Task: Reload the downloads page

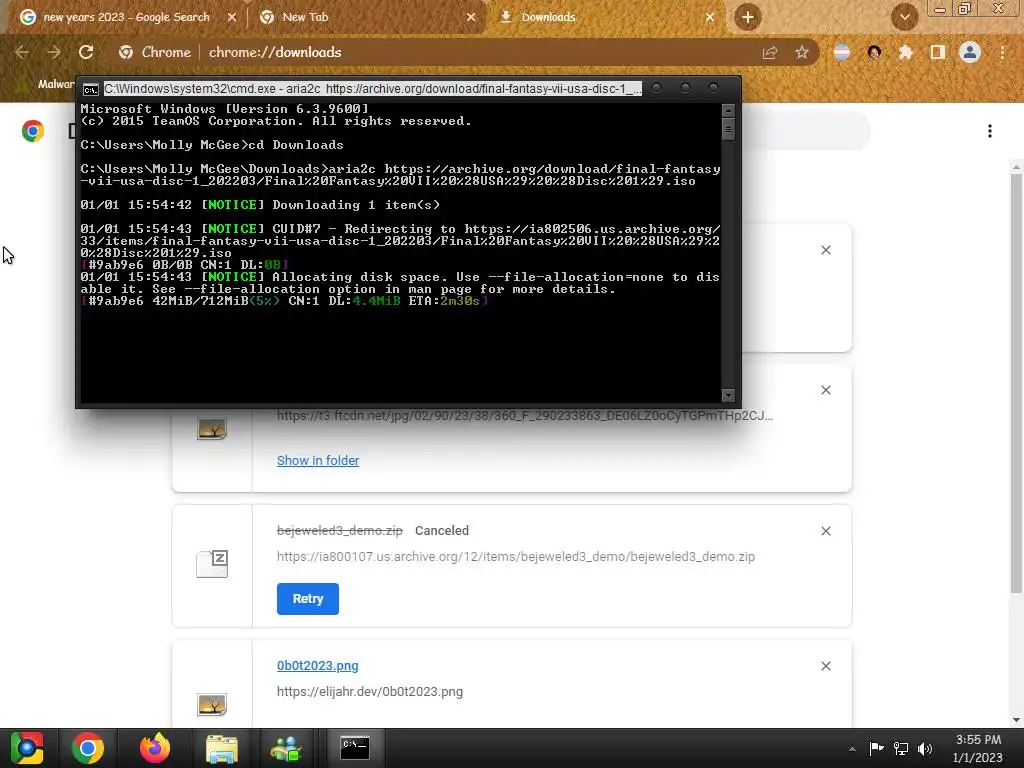Action: pos(86,52)
